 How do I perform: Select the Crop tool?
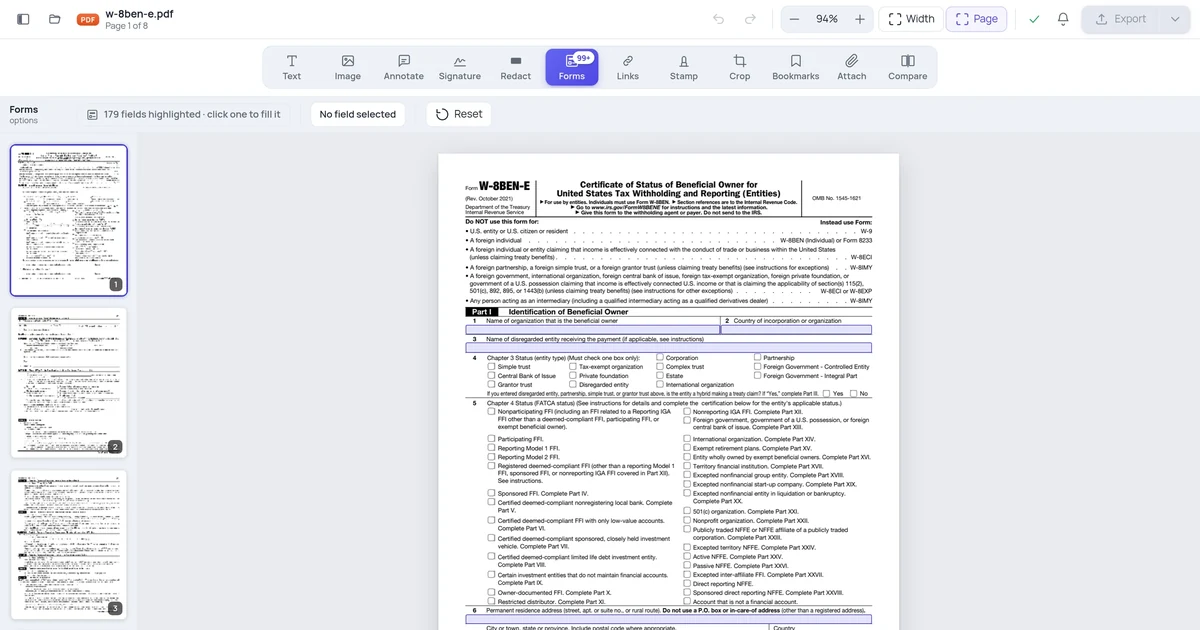(740, 67)
